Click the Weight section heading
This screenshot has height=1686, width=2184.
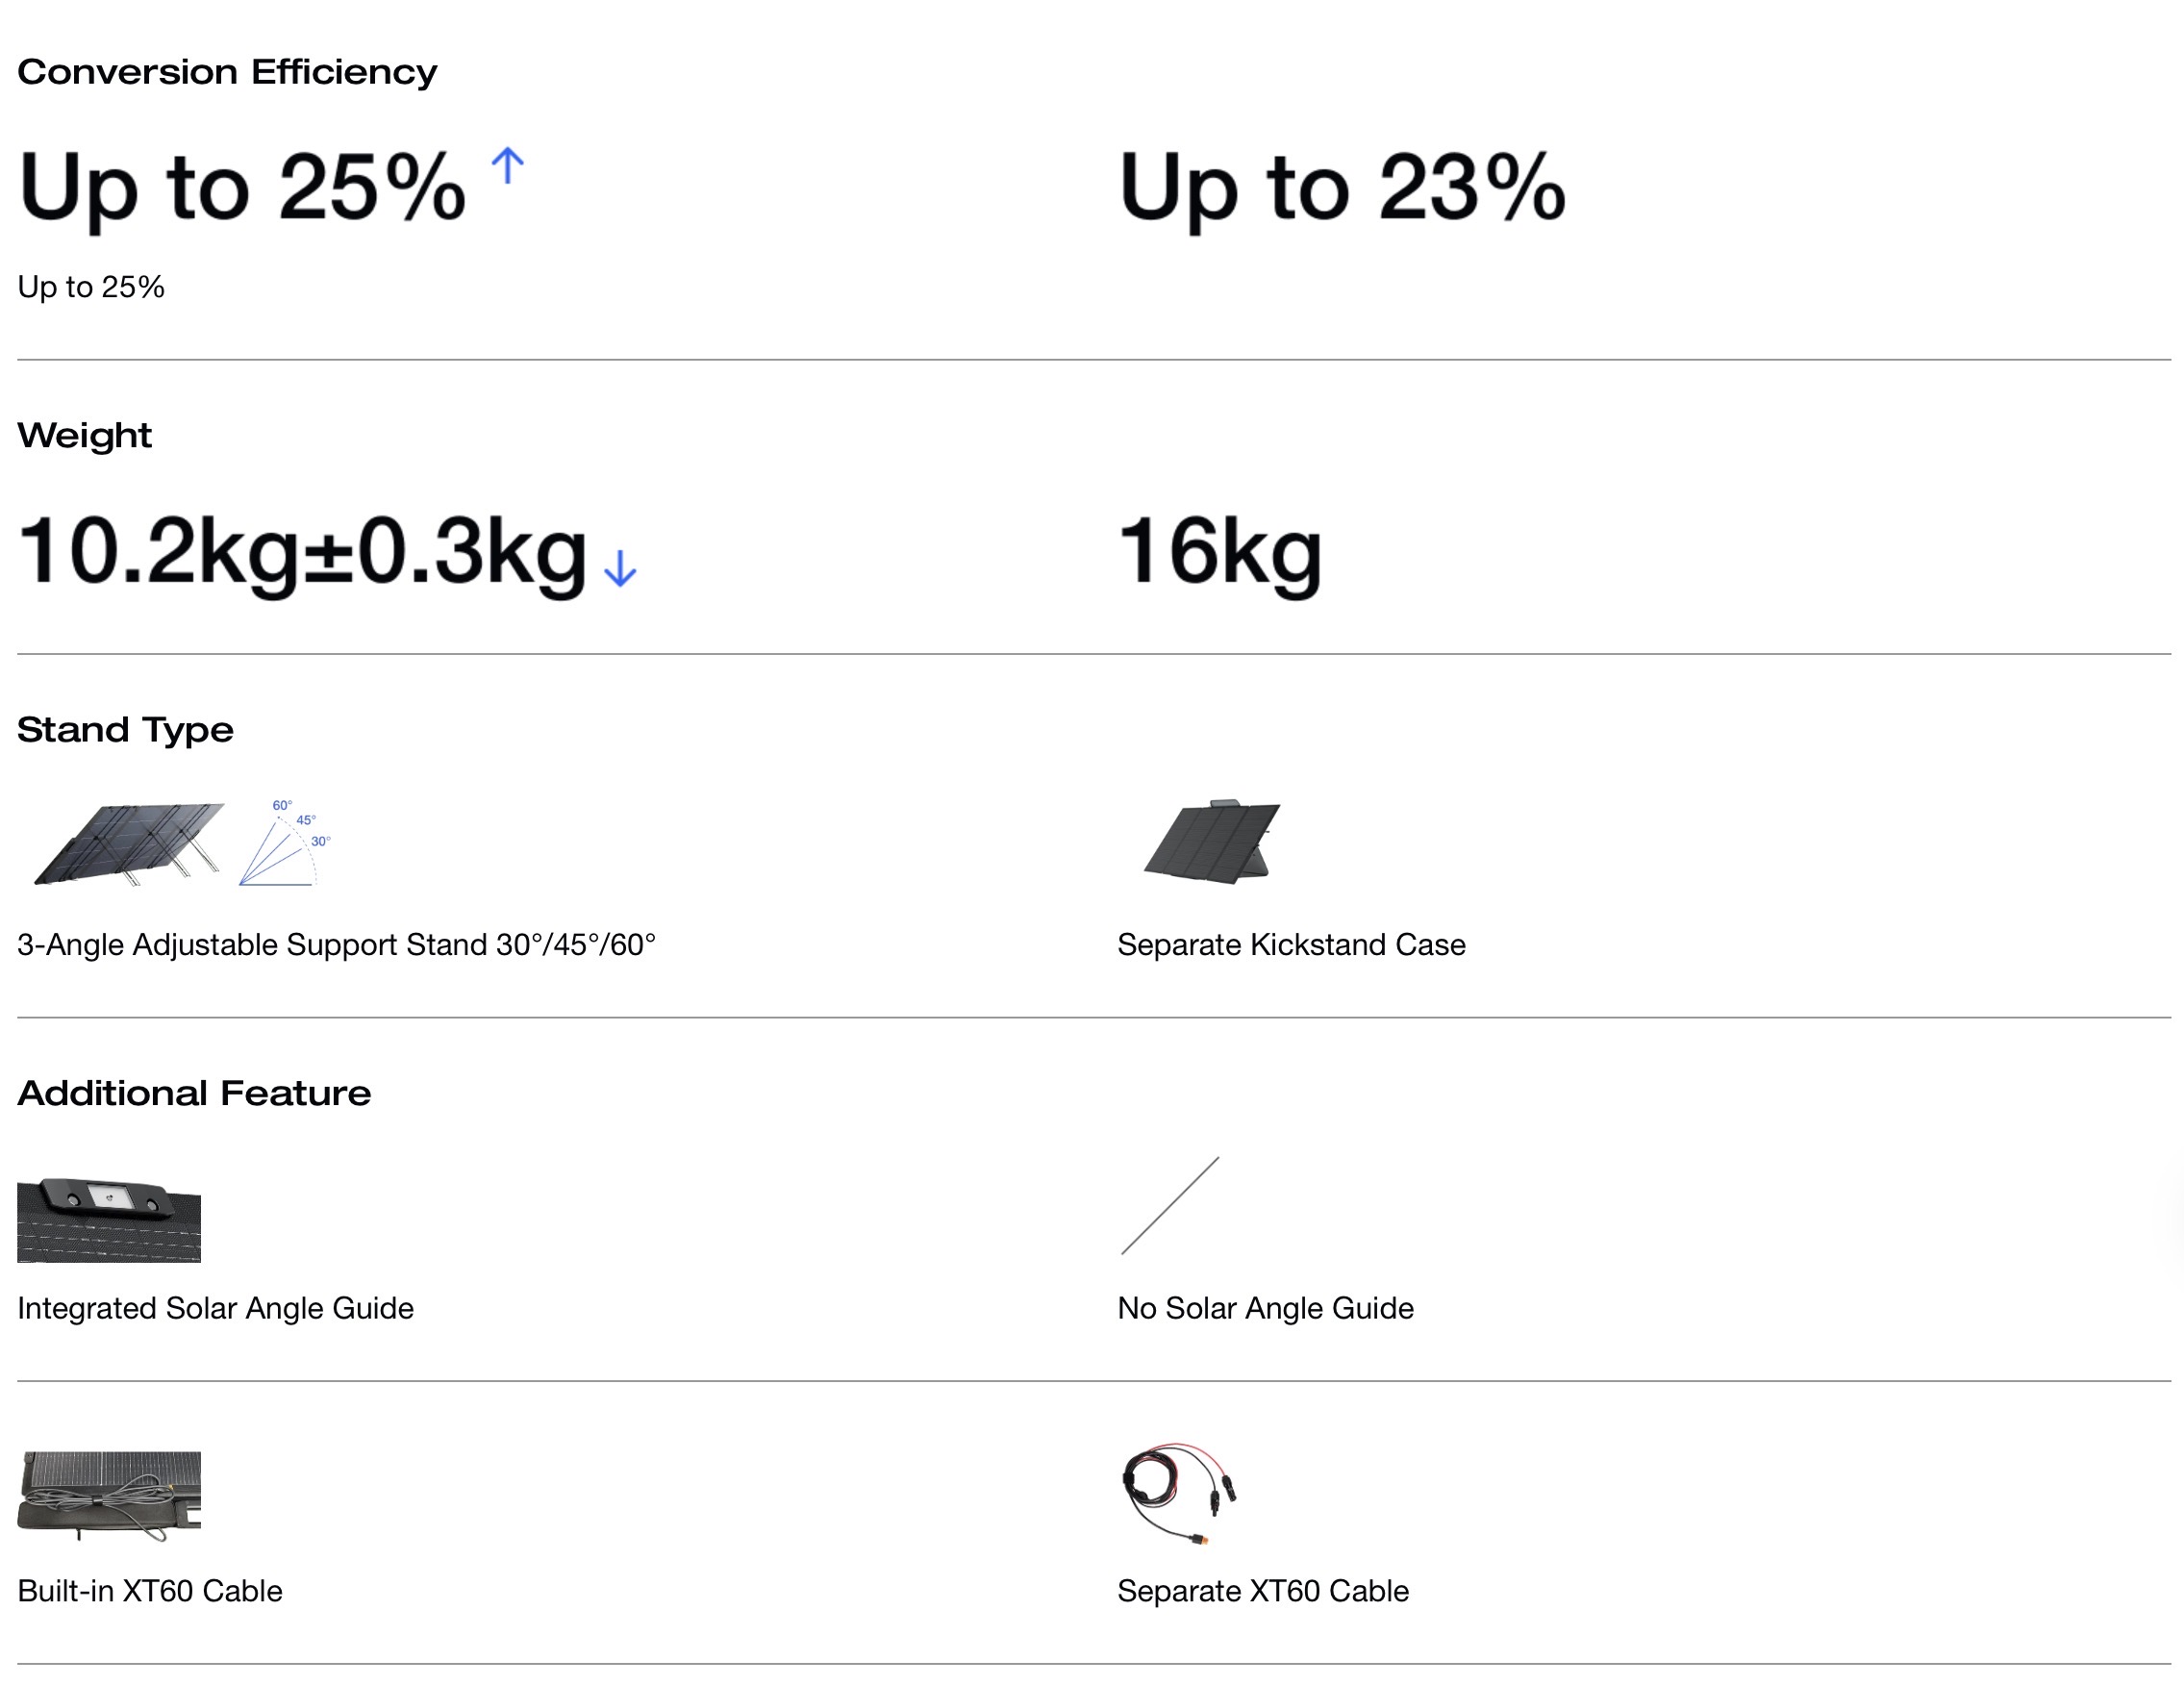85,435
